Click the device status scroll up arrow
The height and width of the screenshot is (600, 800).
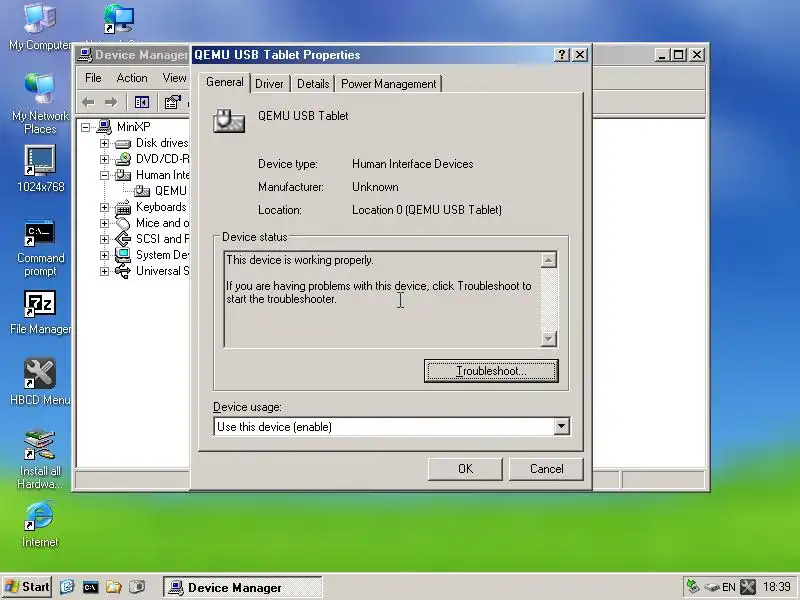pyautogui.click(x=548, y=260)
